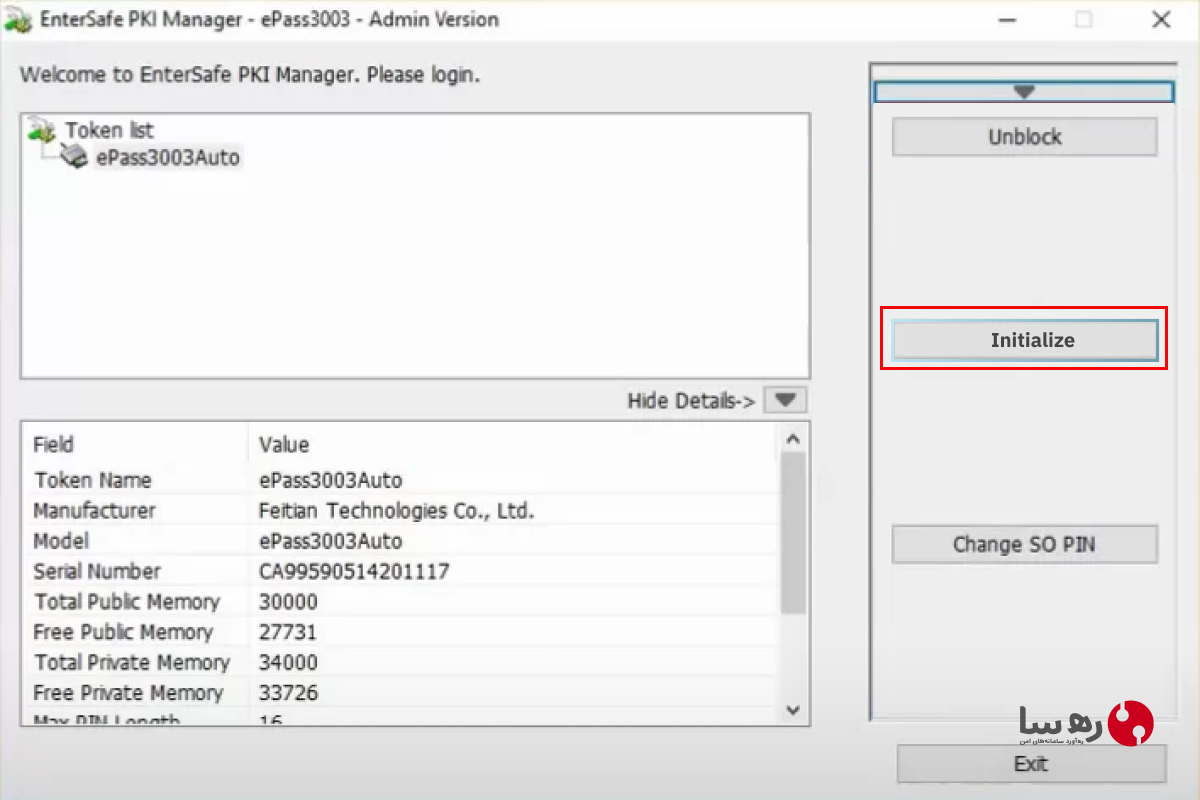Image resolution: width=1200 pixels, height=800 pixels.
Task: Open Change SO PIN dialog
Action: tap(1024, 545)
